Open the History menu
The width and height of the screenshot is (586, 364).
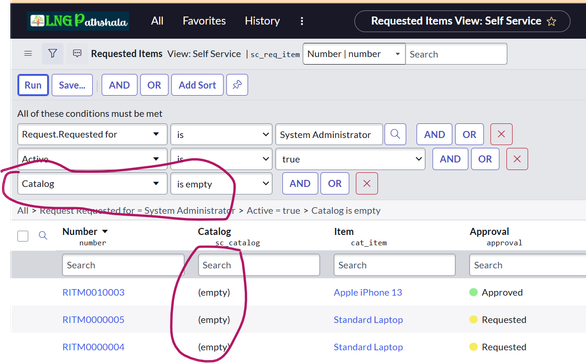(x=262, y=21)
